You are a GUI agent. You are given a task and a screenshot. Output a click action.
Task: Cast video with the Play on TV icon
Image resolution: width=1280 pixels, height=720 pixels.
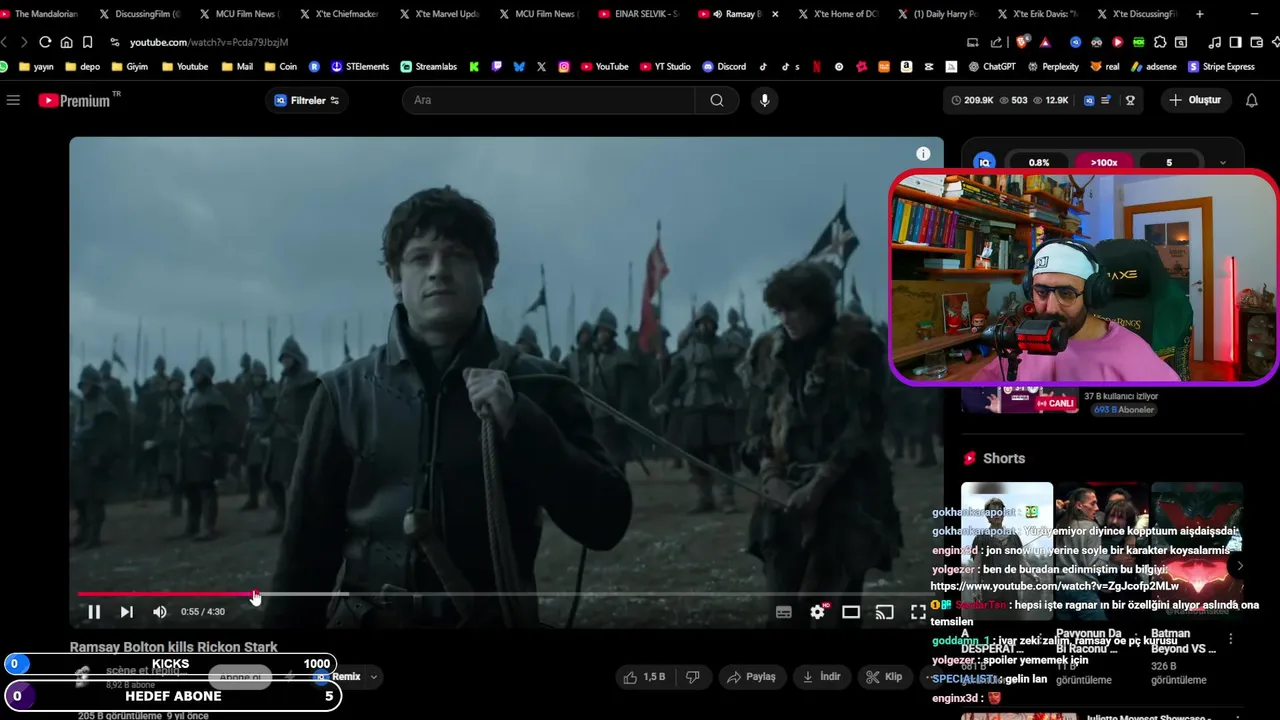884,612
